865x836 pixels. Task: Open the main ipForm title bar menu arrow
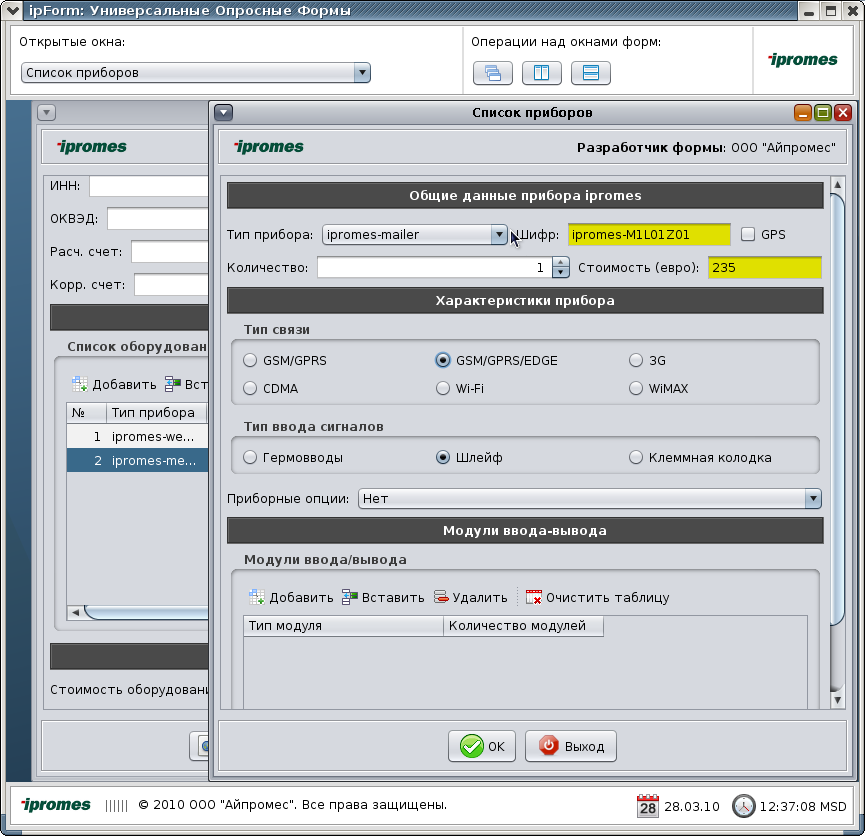point(12,10)
